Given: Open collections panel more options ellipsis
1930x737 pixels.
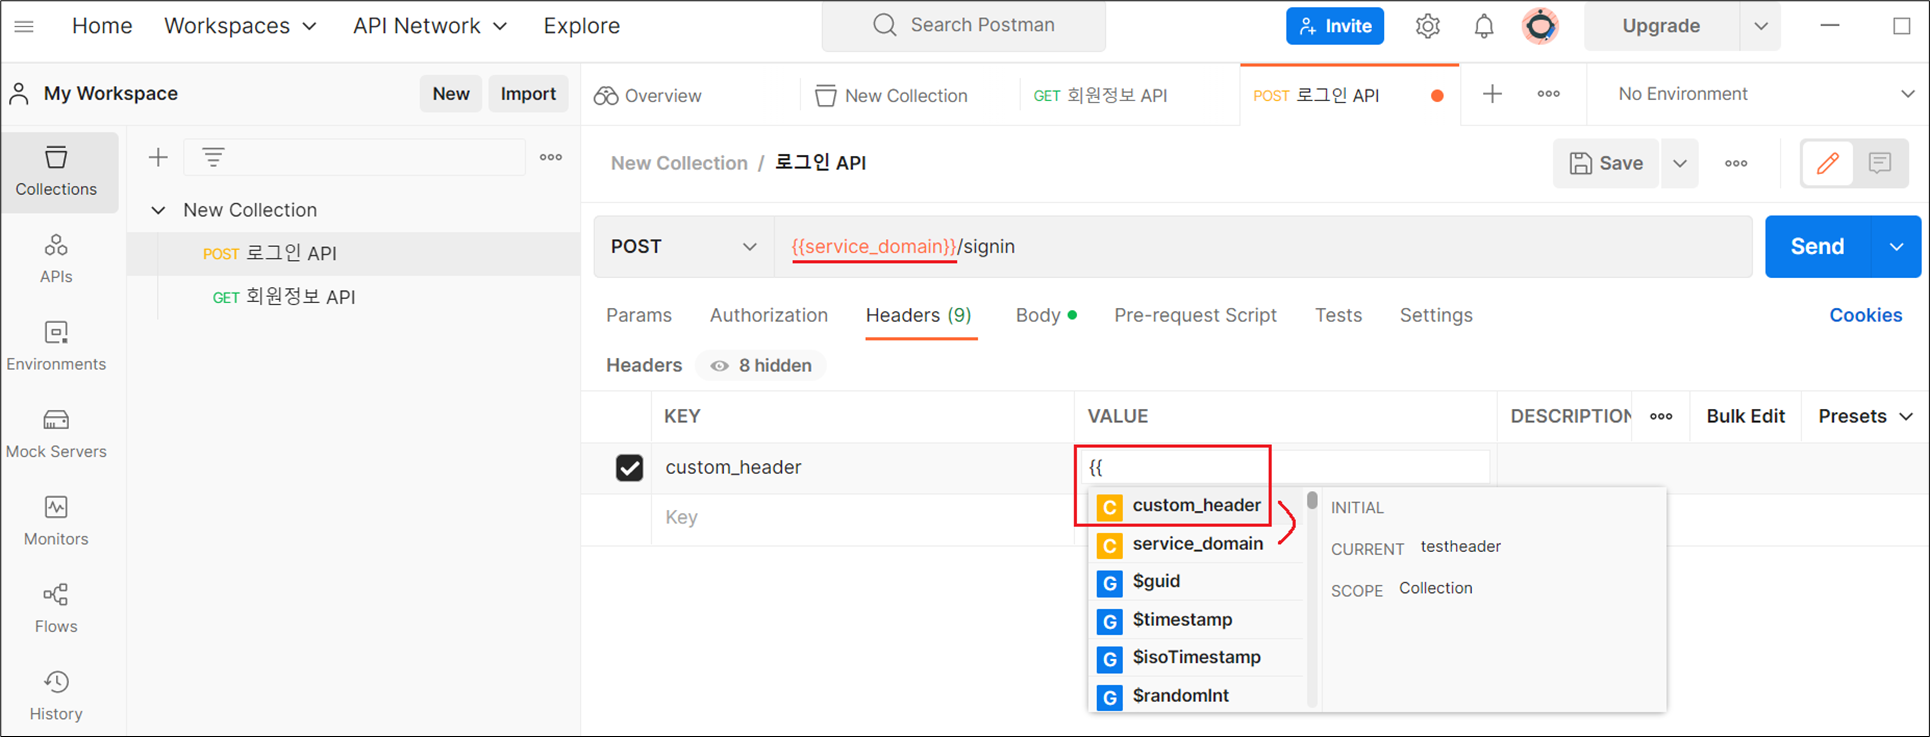Looking at the screenshot, I should coord(551,157).
